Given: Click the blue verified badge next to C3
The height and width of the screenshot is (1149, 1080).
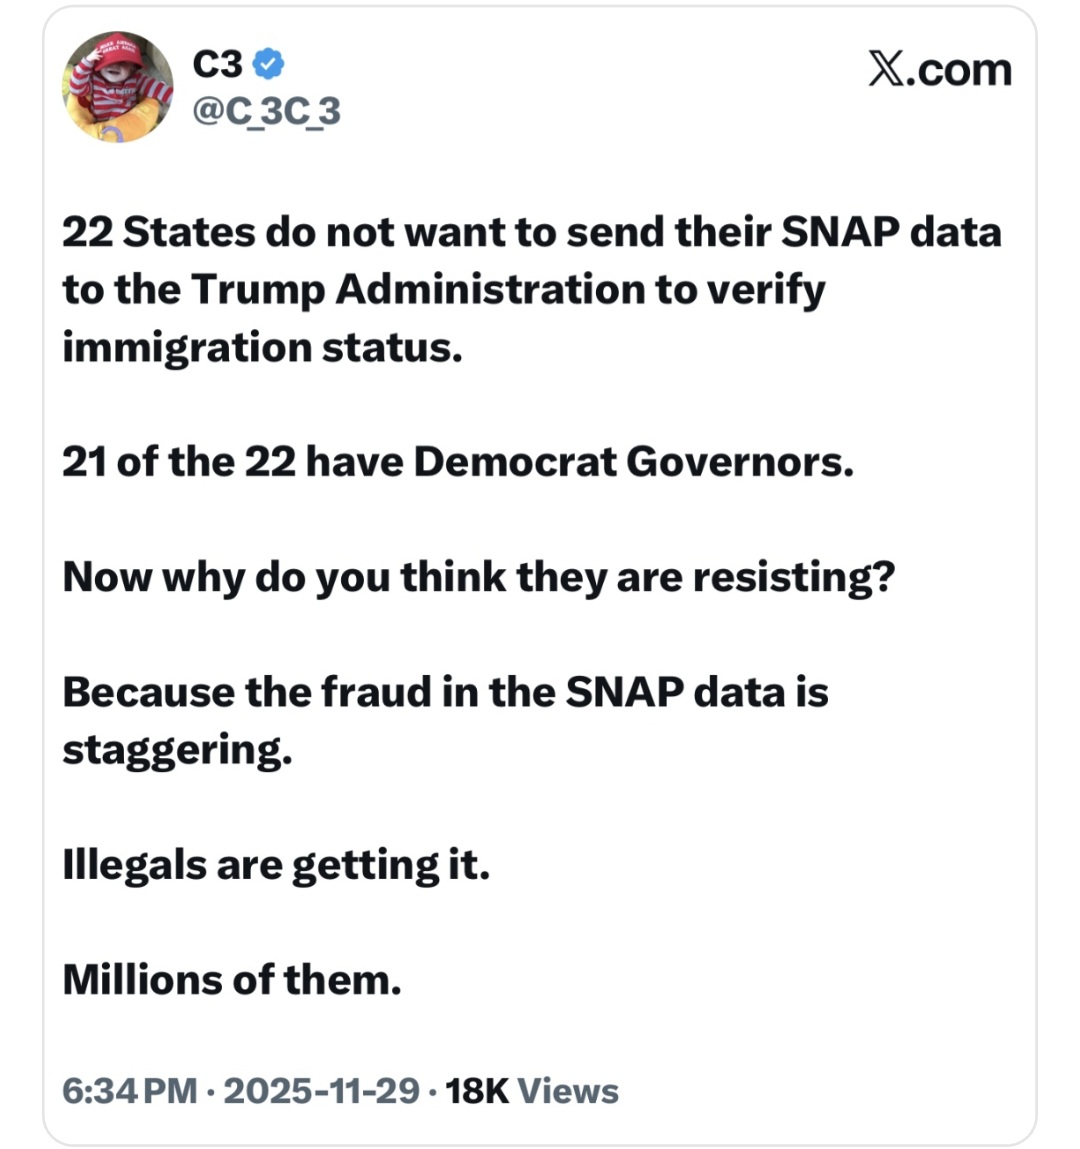Looking at the screenshot, I should click(x=268, y=65).
